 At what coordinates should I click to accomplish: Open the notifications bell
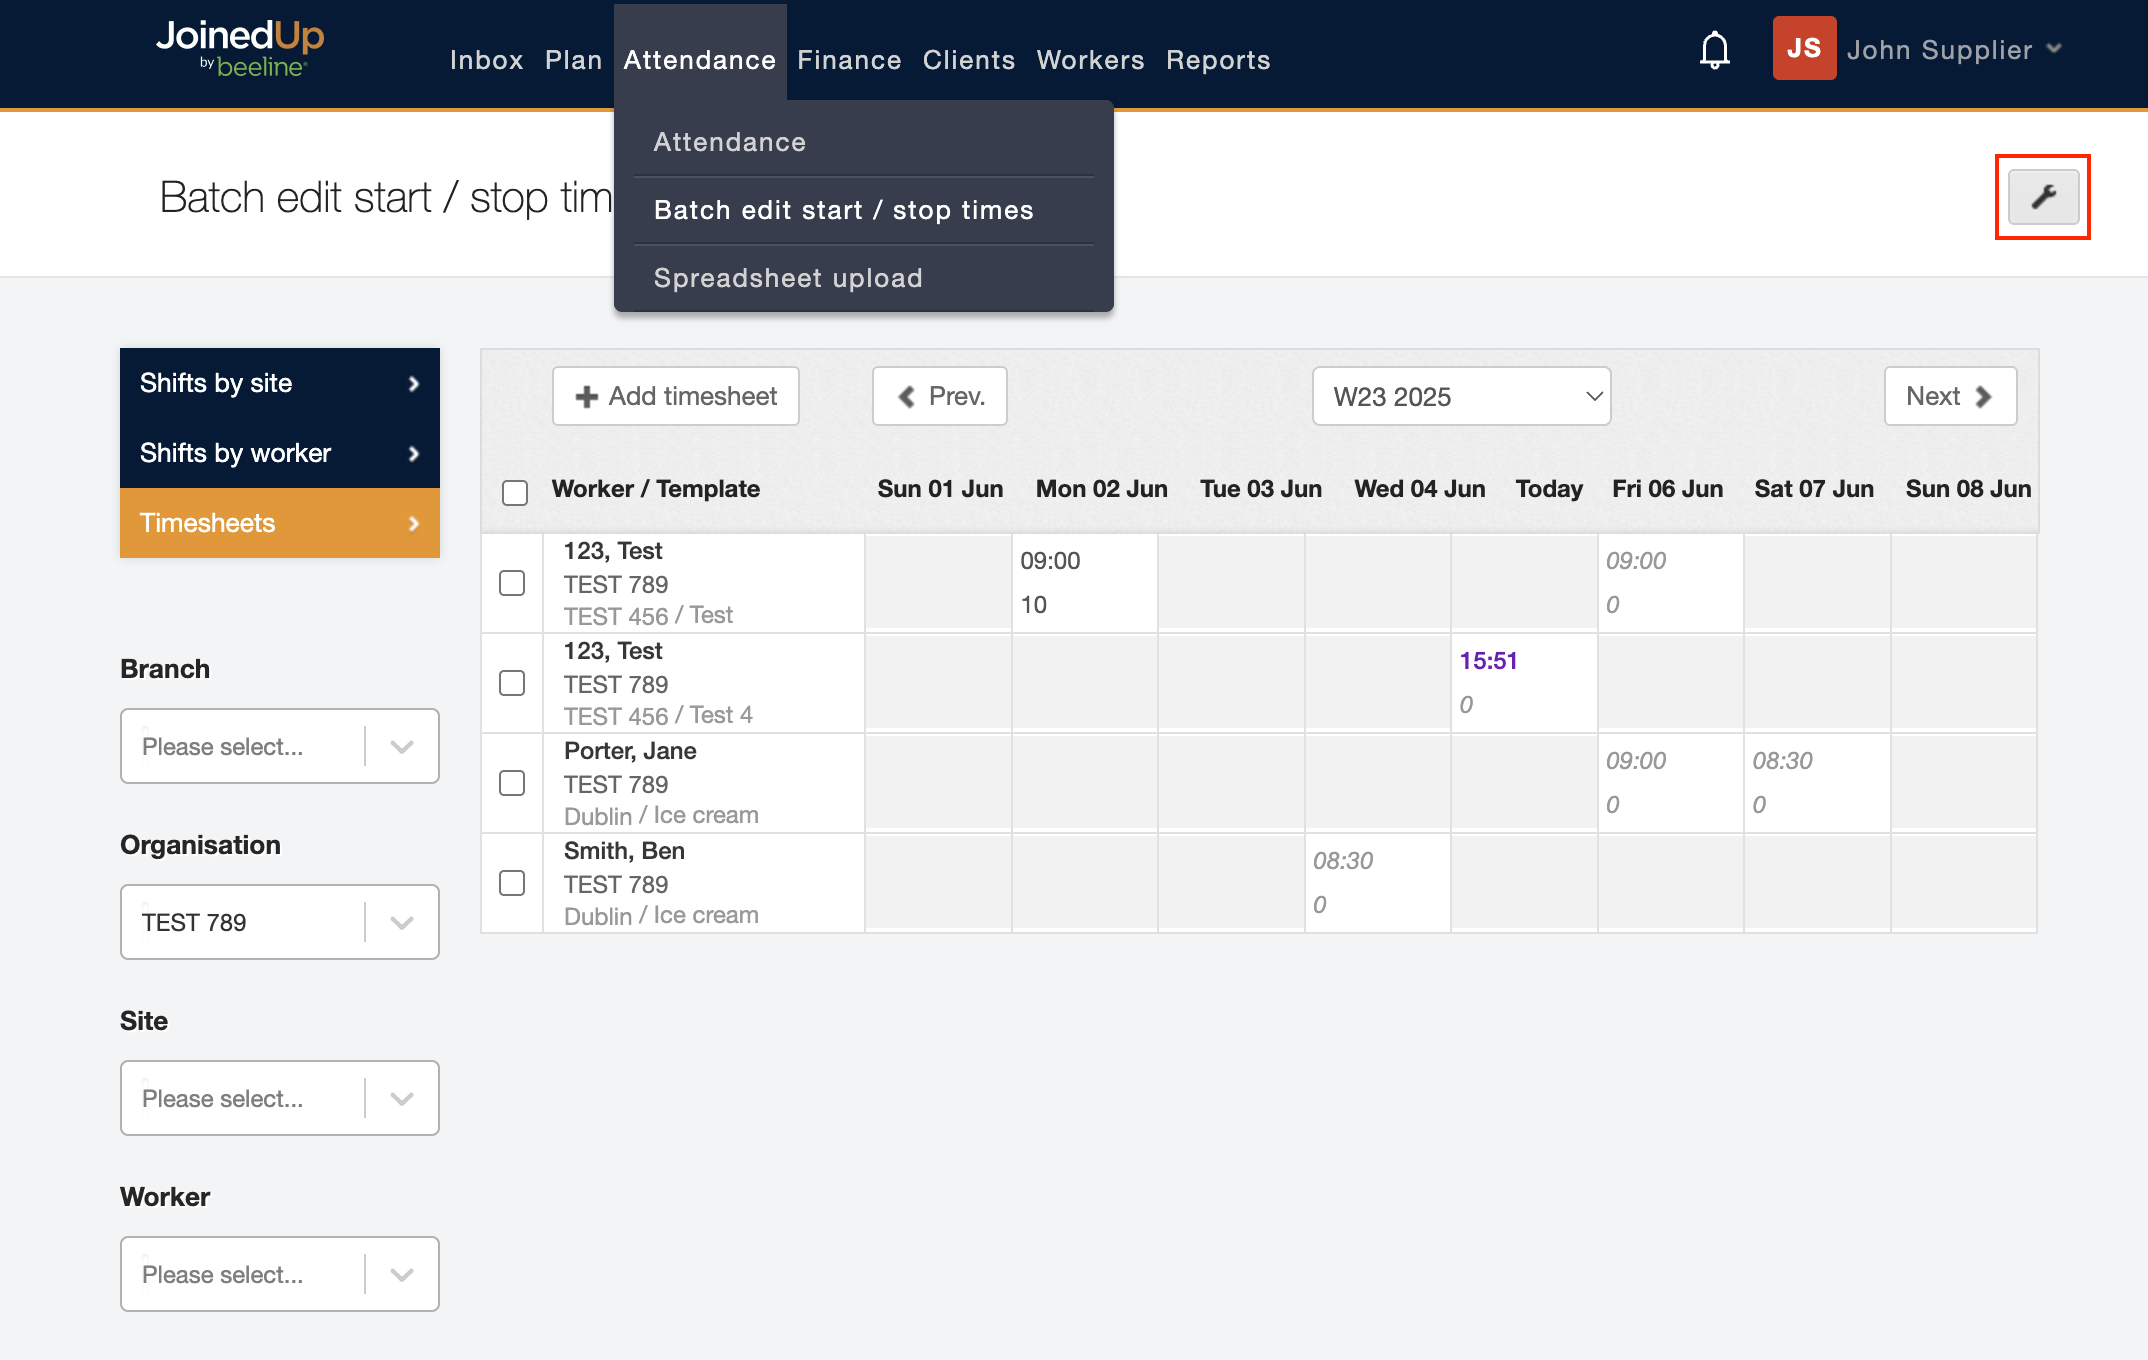[1714, 50]
